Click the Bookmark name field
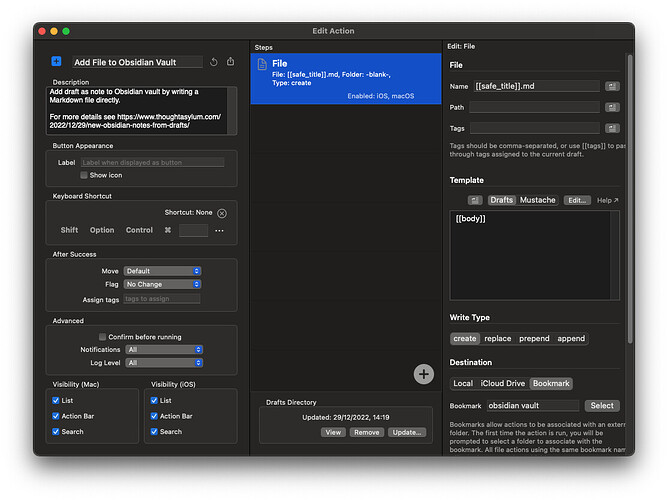The height and width of the screenshot is (500, 667). 533,406
